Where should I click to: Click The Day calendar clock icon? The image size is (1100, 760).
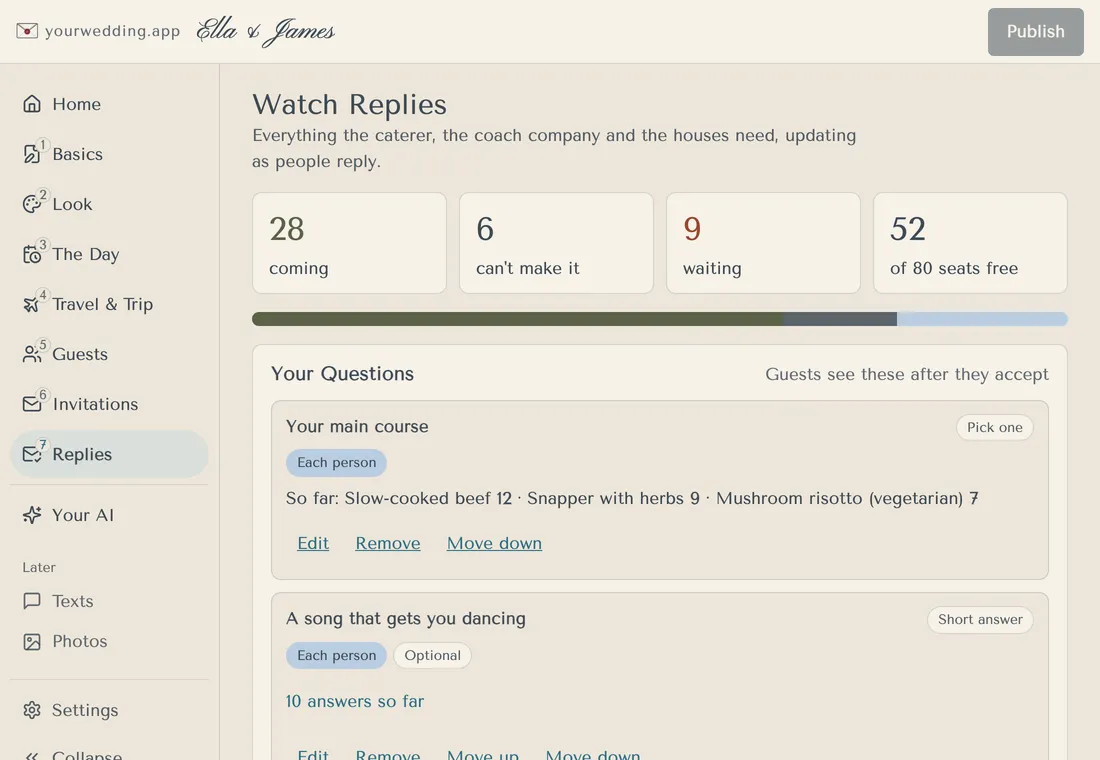32,254
